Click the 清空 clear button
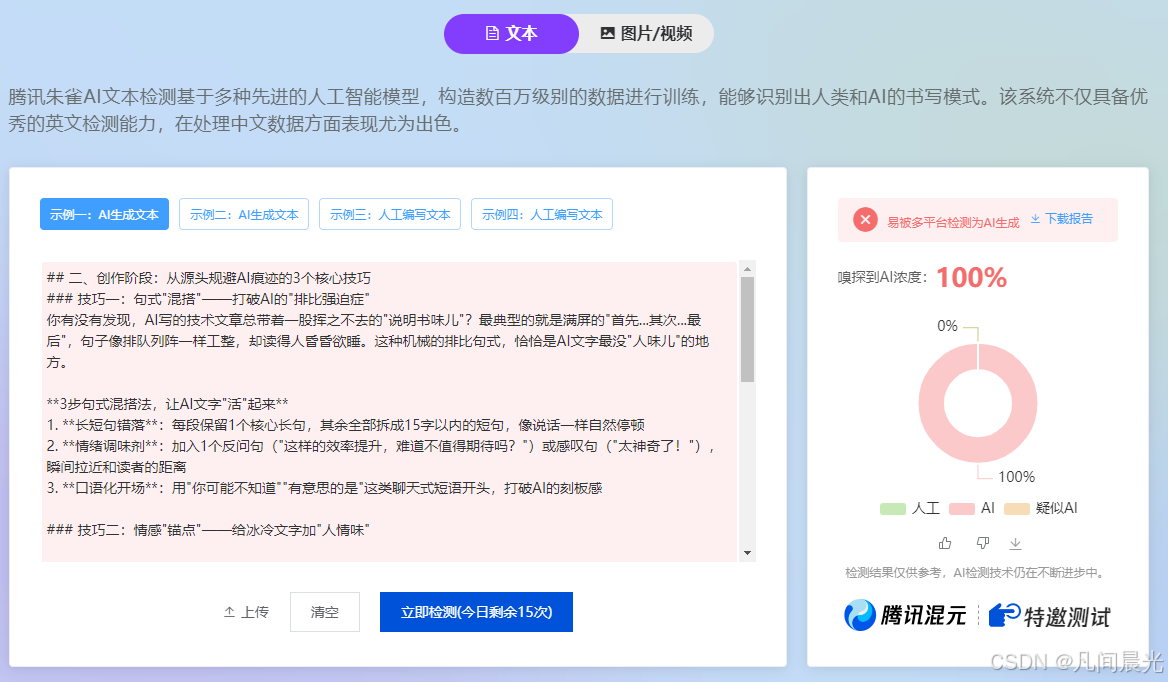Viewport: 1168px width, 682px height. pyautogui.click(x=325, y=612)
